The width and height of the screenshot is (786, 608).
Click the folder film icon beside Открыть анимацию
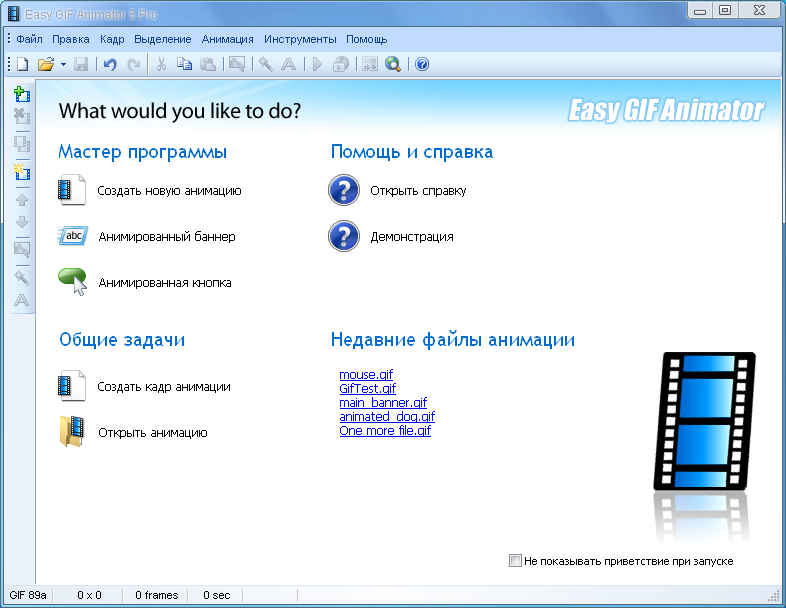[72, 432]
